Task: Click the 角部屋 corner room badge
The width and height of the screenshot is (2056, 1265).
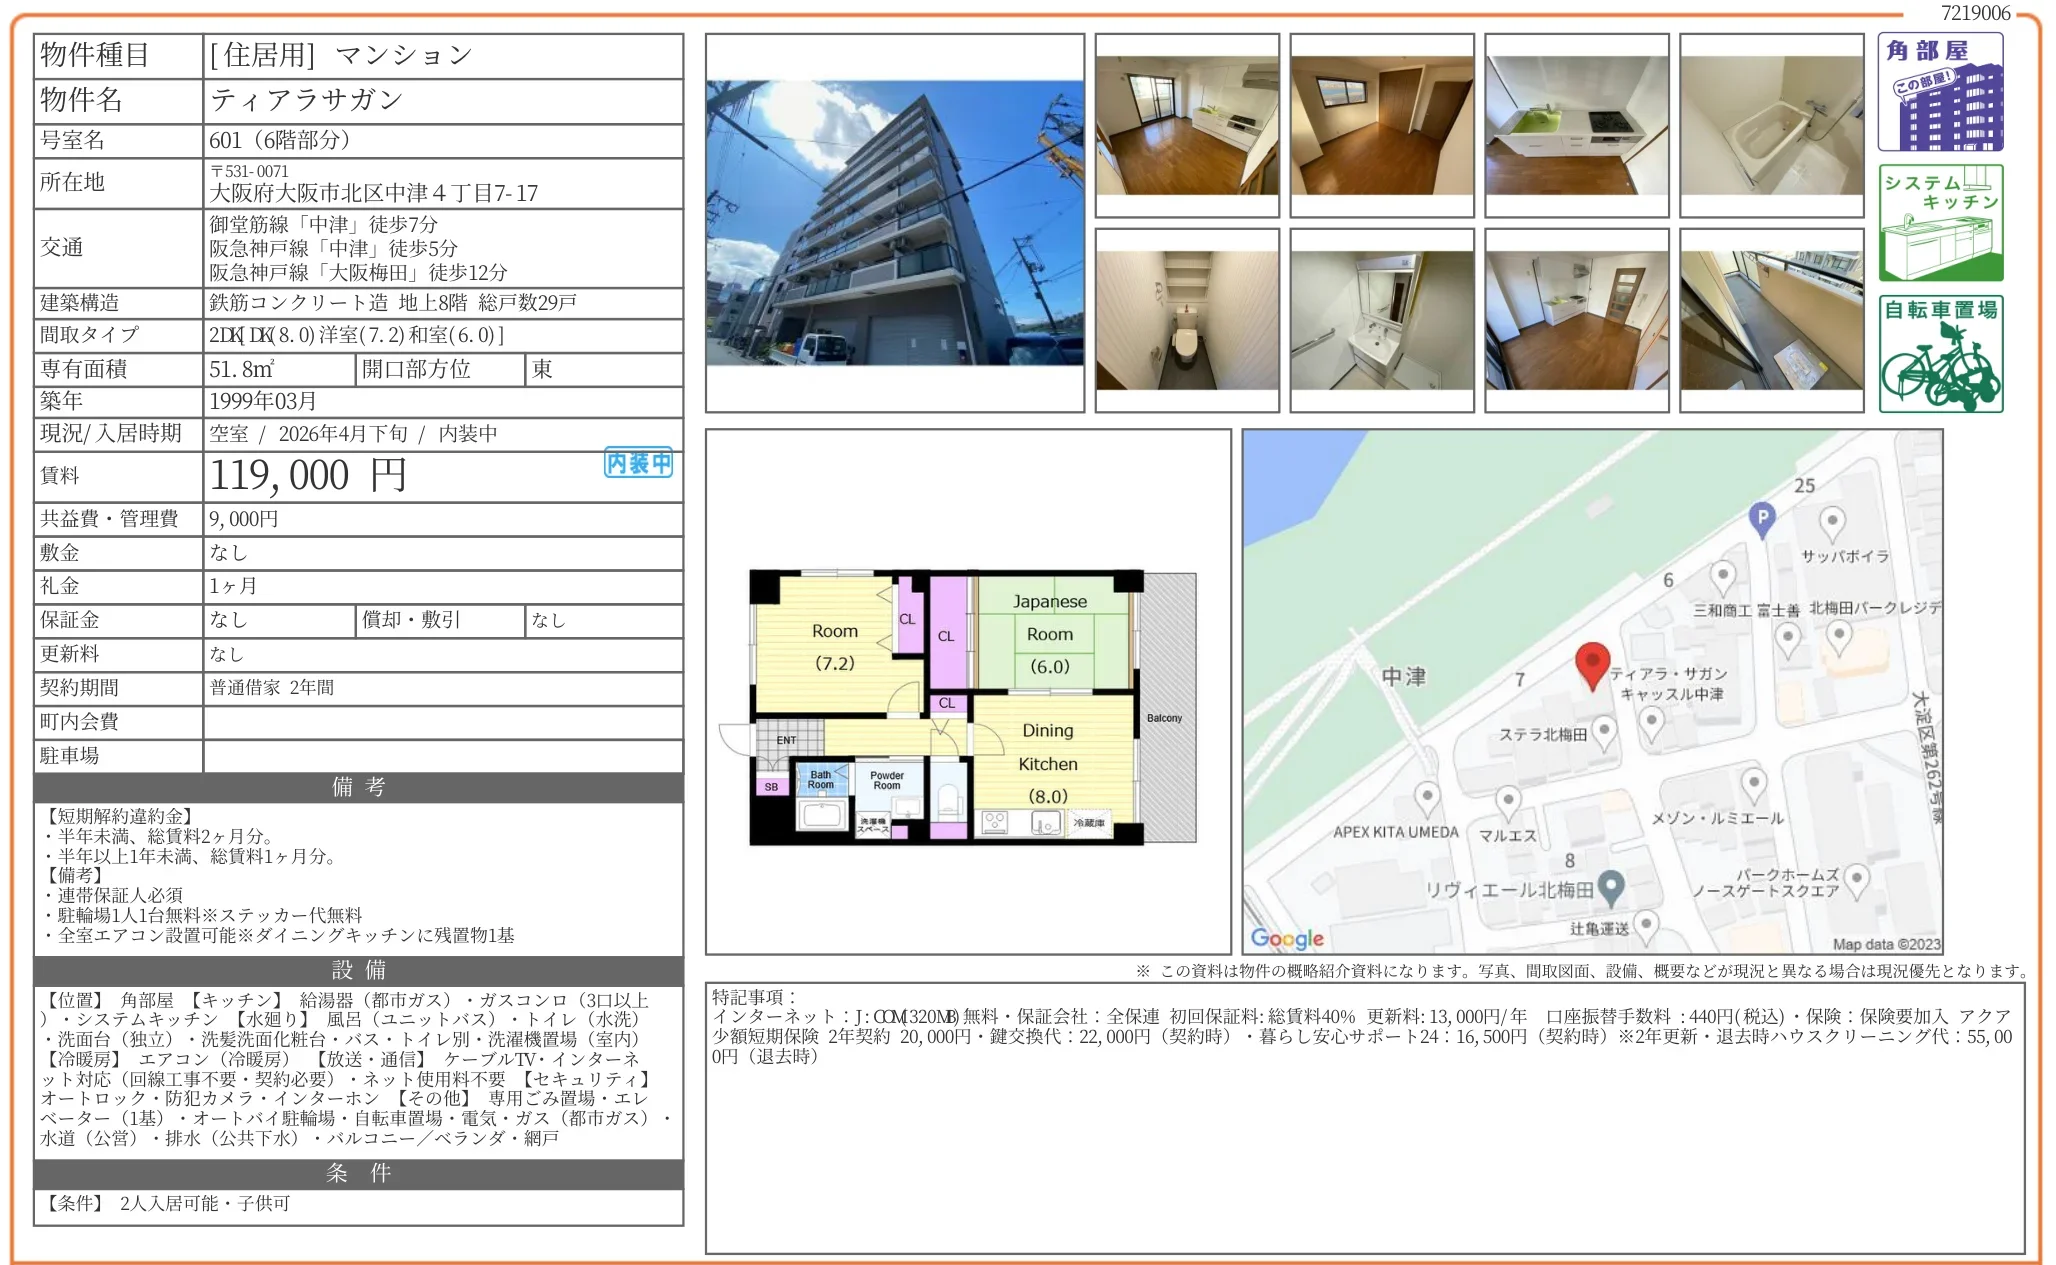Action: [1939, 92]
